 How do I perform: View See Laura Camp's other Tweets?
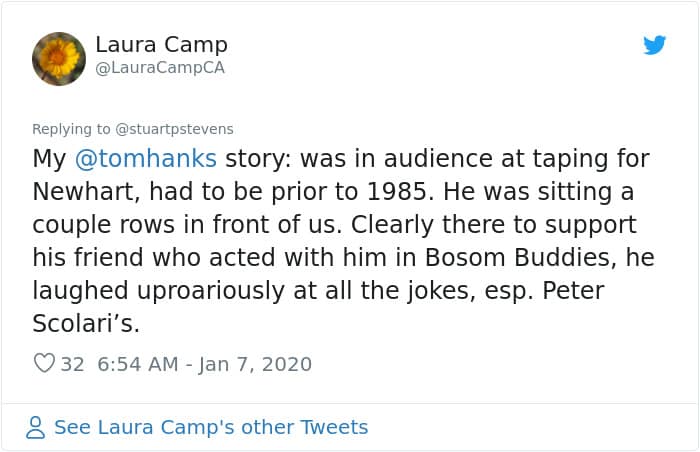coord(211,427)
